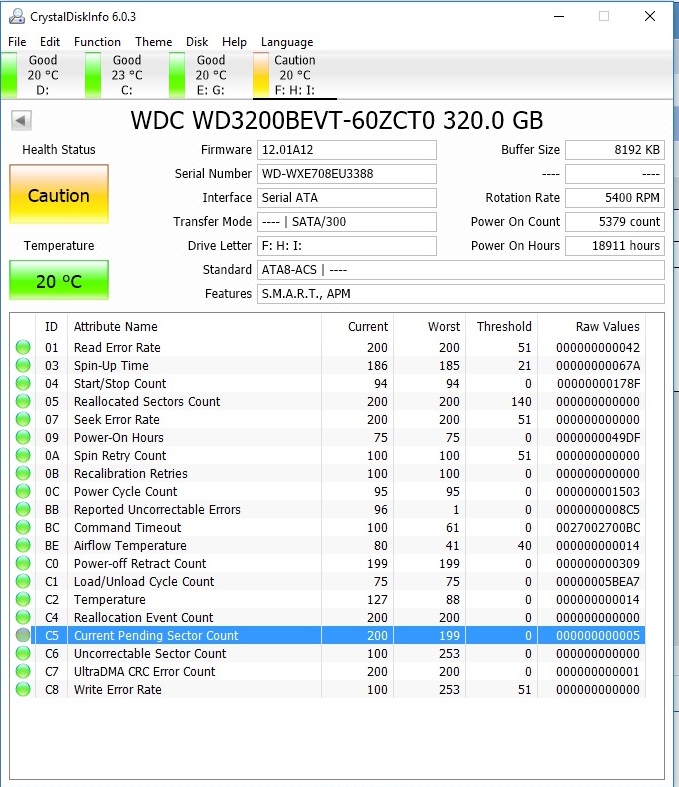Open the Theme menu

coord(154,42)
